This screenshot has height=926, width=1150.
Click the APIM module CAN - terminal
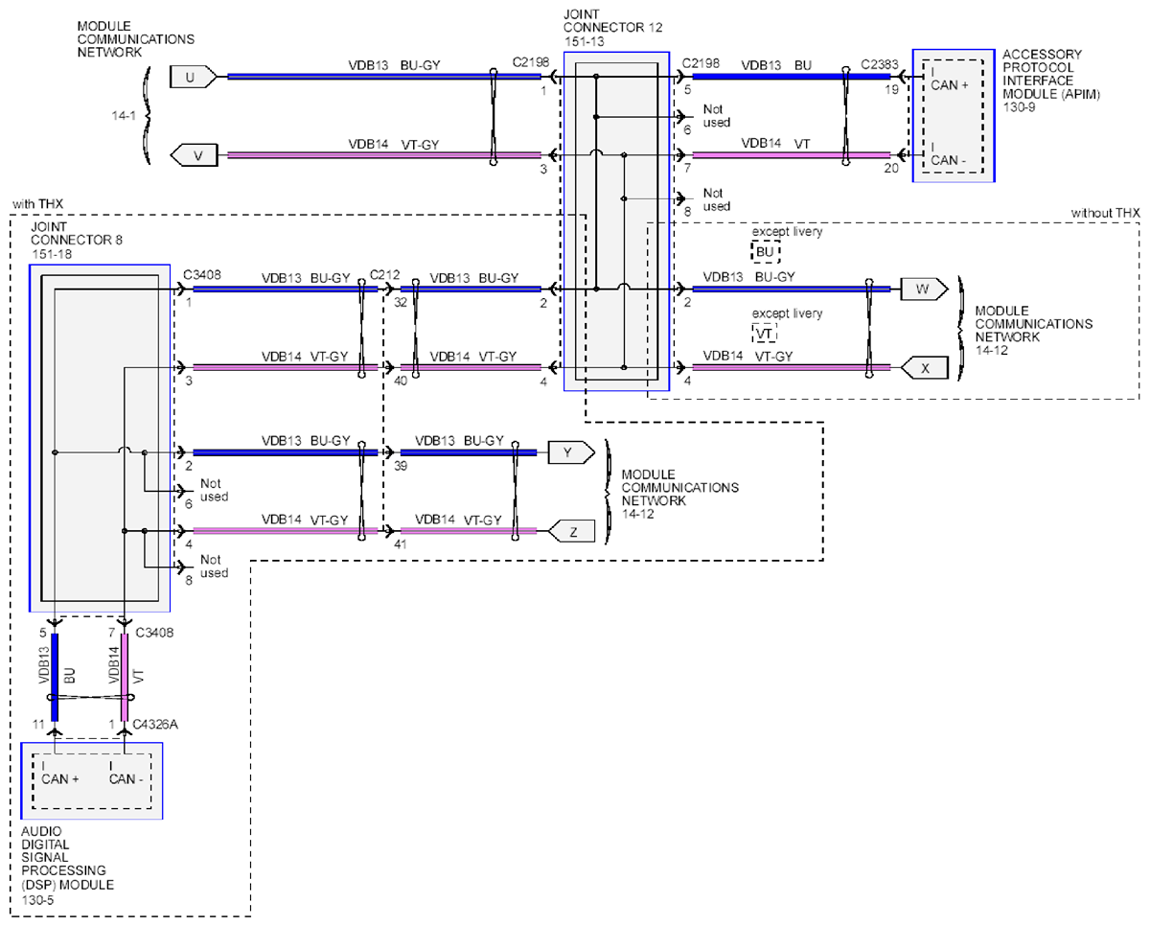click(x=948, y=160)
